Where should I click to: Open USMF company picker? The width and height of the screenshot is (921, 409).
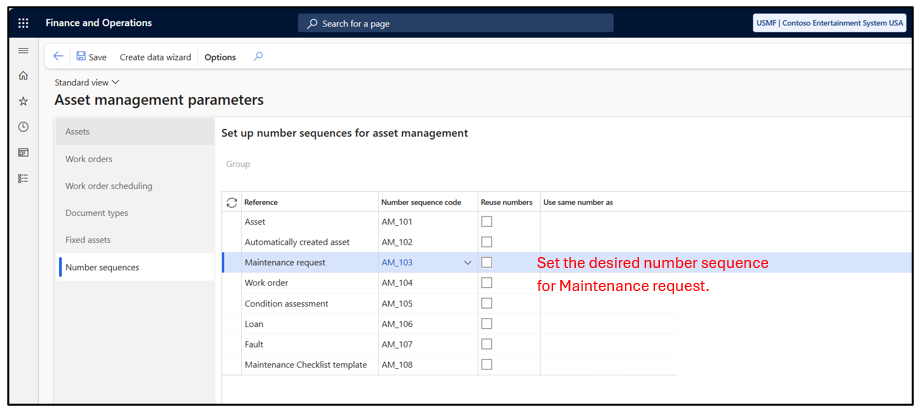click(830, 23)
